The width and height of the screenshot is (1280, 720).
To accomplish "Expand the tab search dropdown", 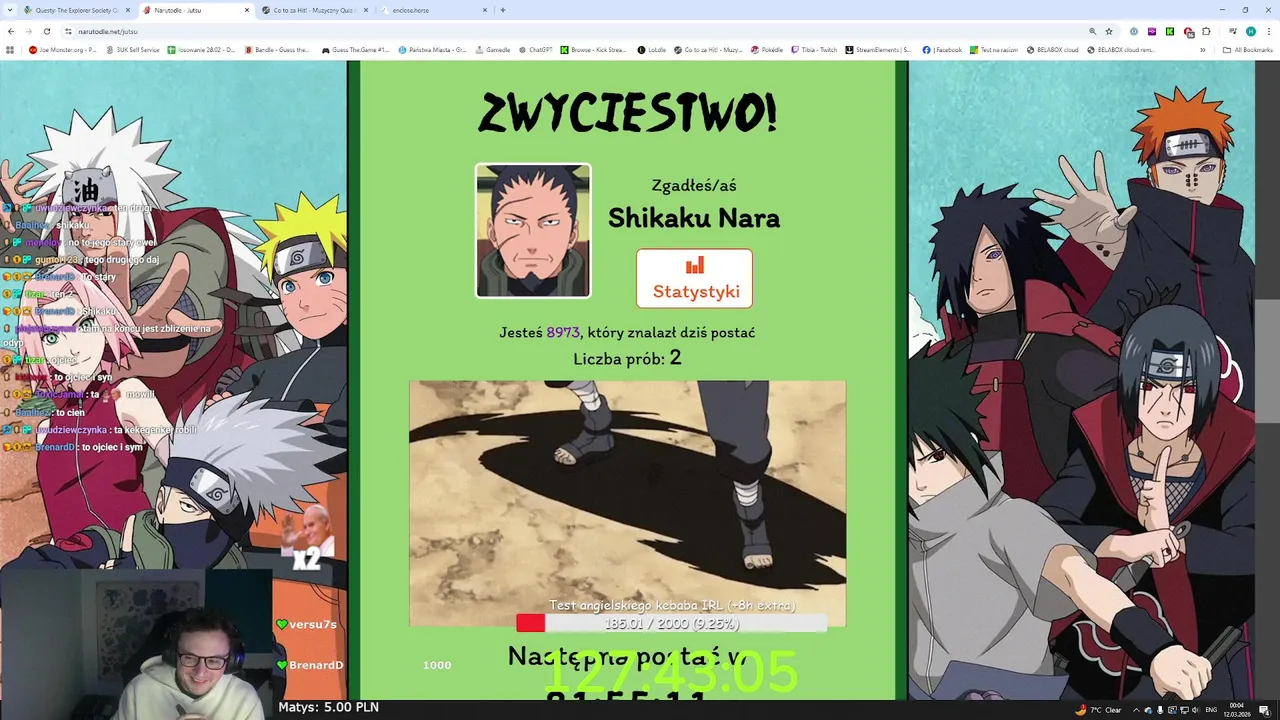I will point(9,10).
